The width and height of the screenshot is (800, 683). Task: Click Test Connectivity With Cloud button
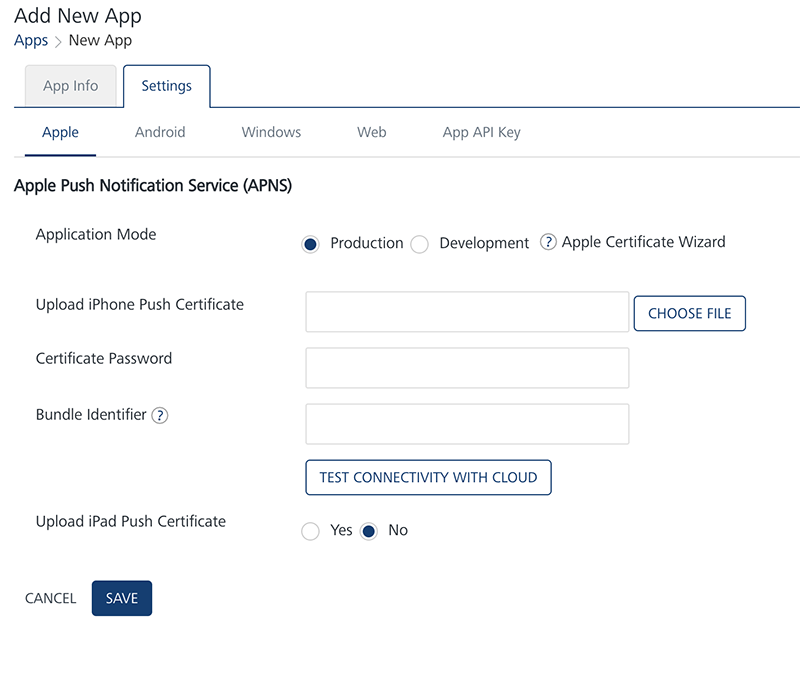coord(428,478)
